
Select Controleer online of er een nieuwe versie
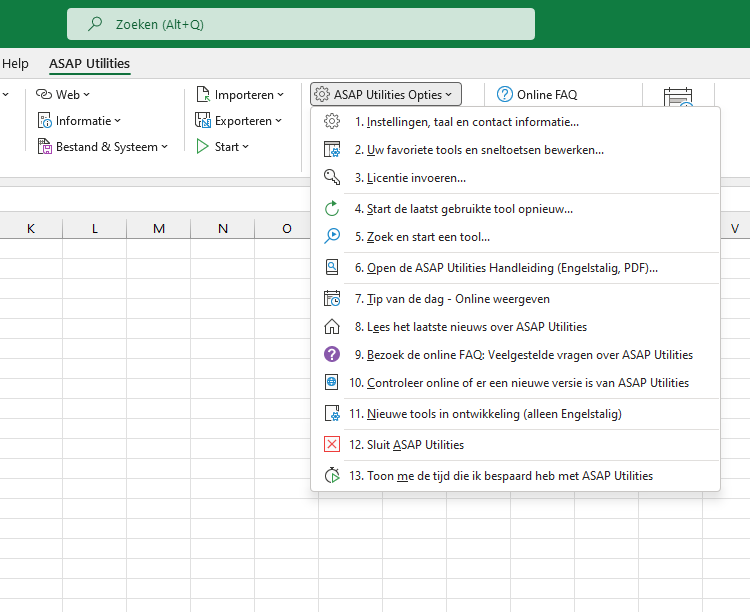point(515,382)
